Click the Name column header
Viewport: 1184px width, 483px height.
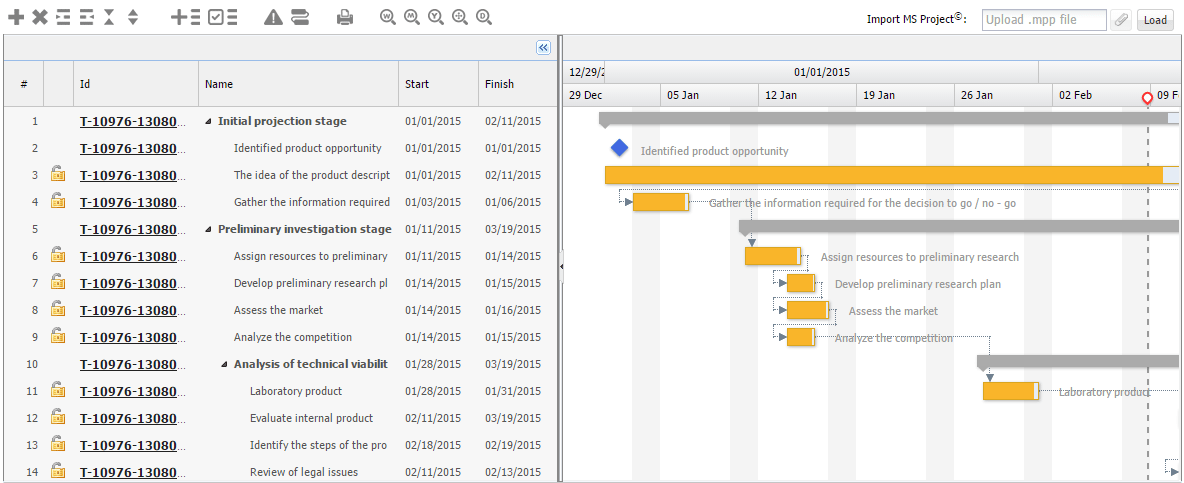coord(299,84)
